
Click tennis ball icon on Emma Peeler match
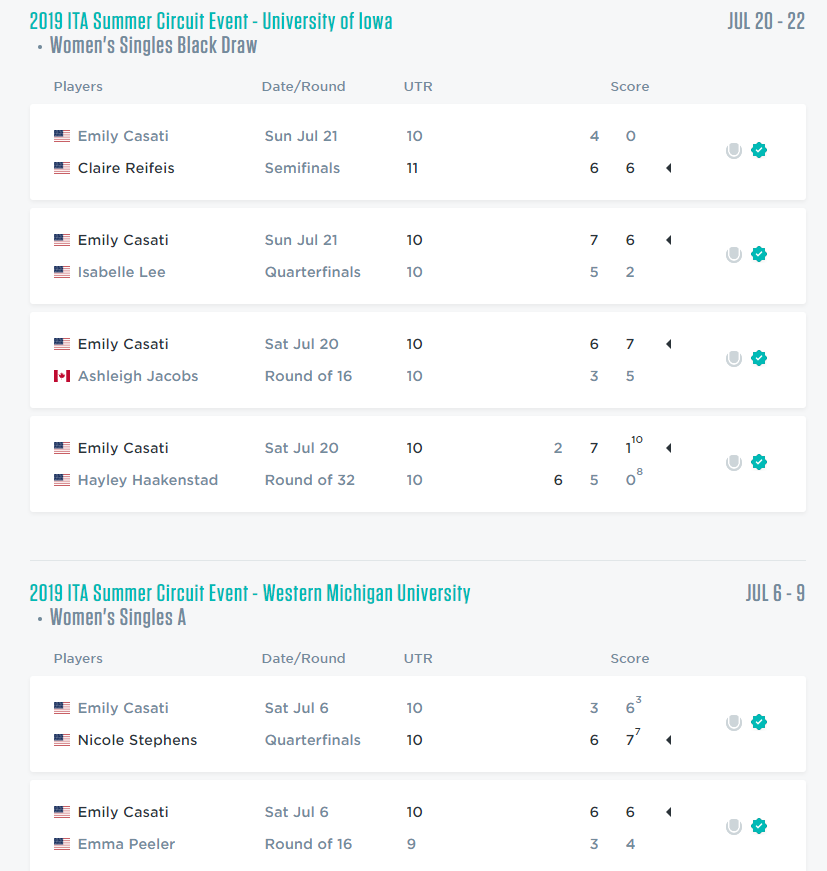pos(734,827)
